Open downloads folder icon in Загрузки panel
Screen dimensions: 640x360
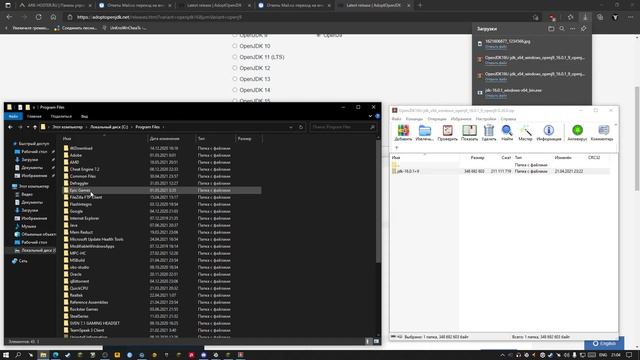[551, 29]
